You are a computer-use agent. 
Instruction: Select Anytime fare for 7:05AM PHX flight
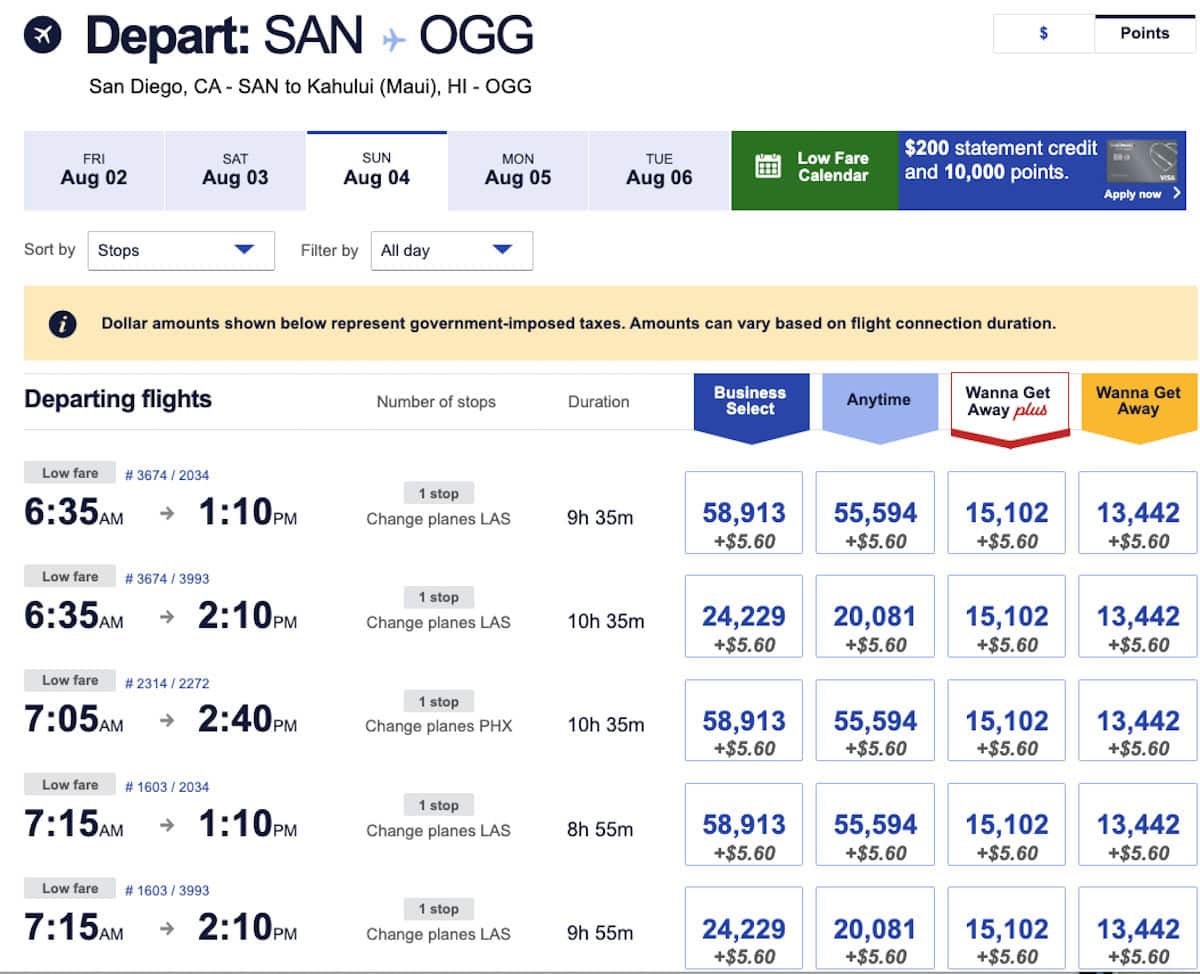875,721
